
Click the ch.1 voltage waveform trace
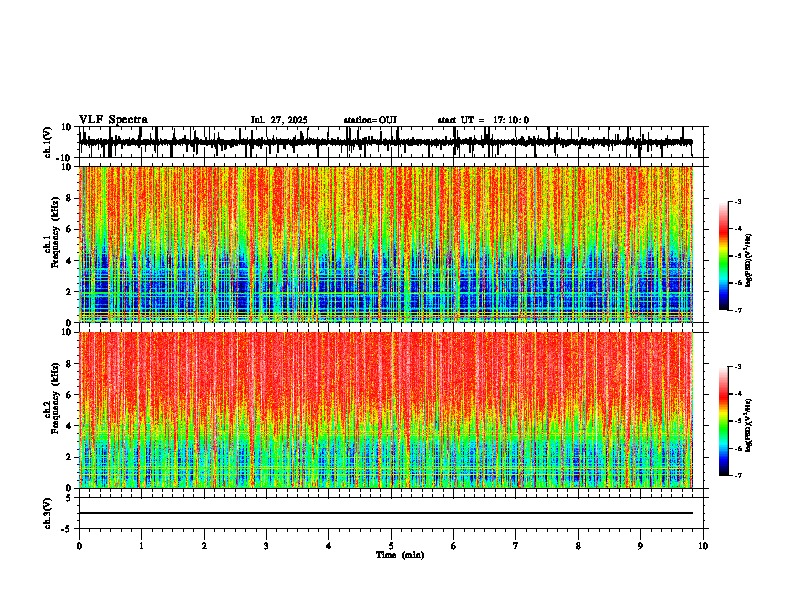pos(385,142)
